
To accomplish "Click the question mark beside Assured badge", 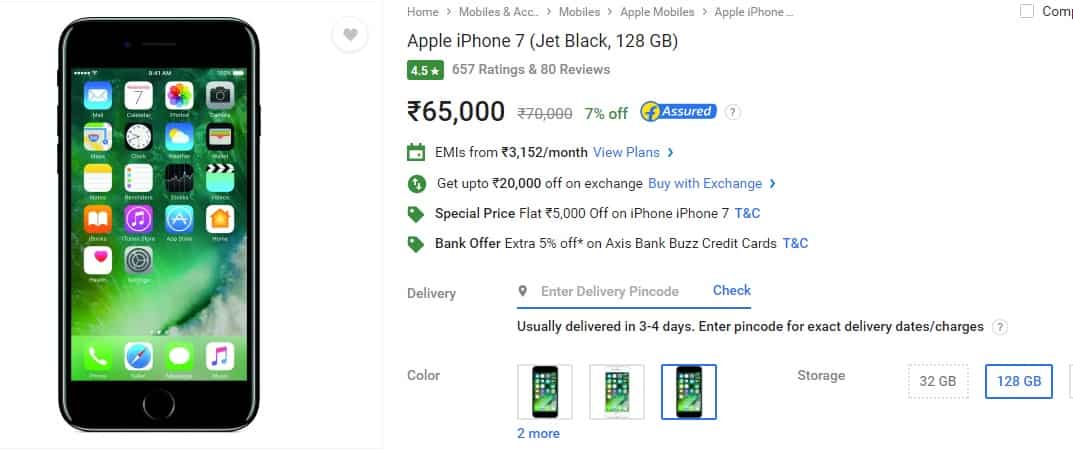I will coord(732,112).
